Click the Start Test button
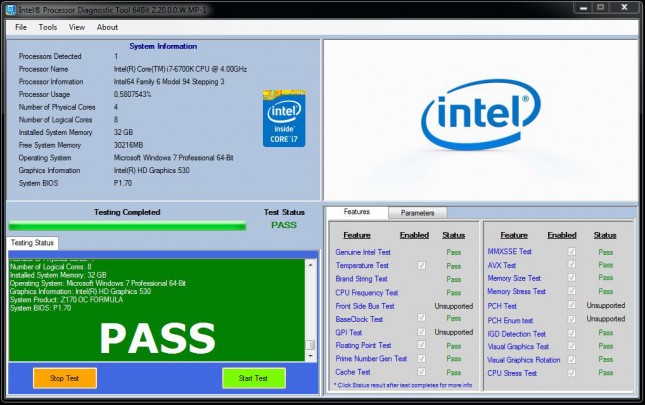This screenshot has height=405, width=645. (253, 378)
